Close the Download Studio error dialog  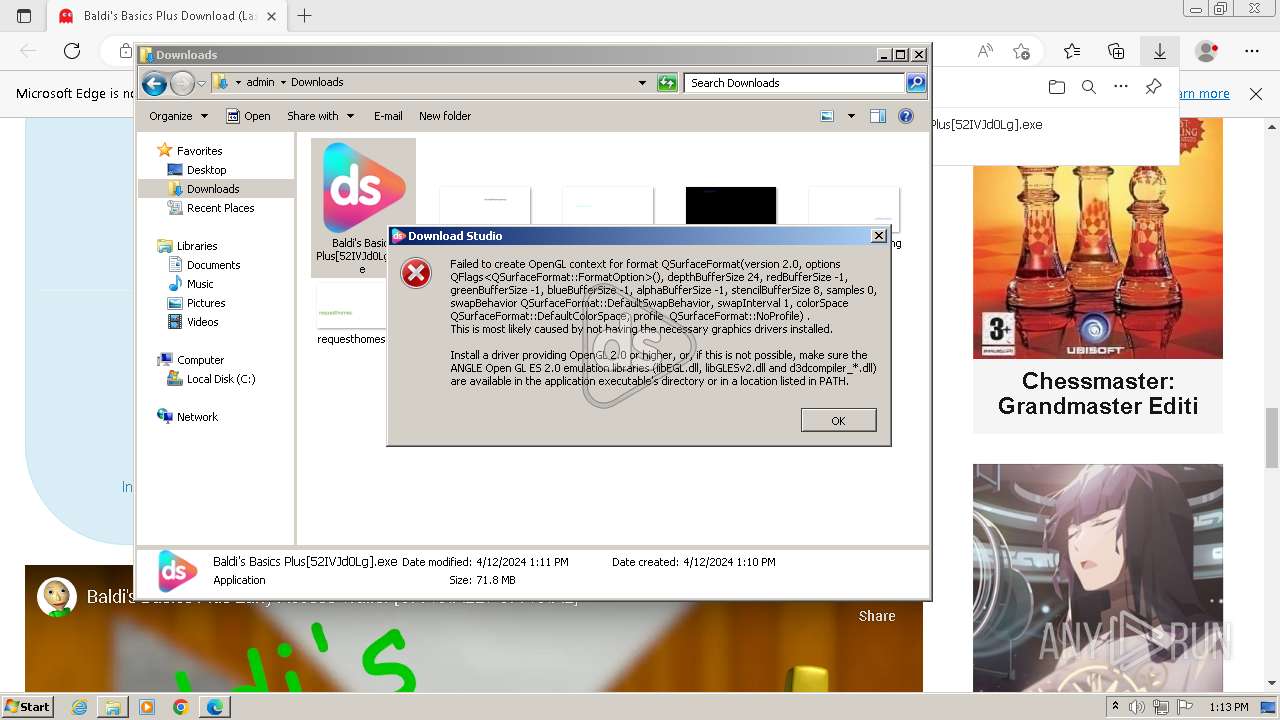[x=878, y=236]
